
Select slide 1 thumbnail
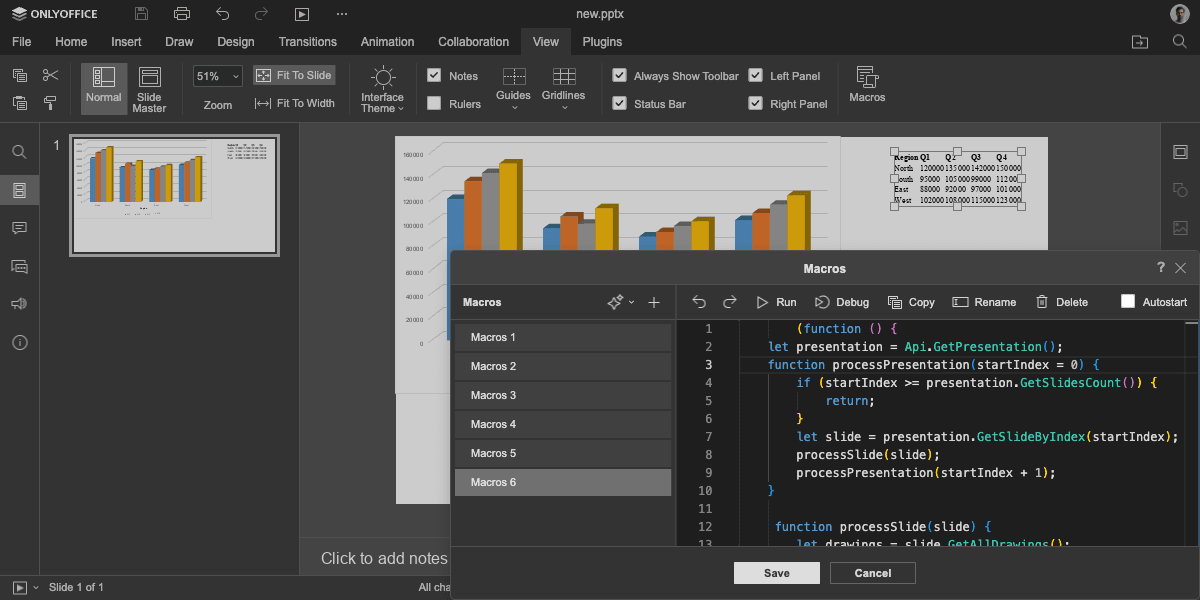point(174,195)
